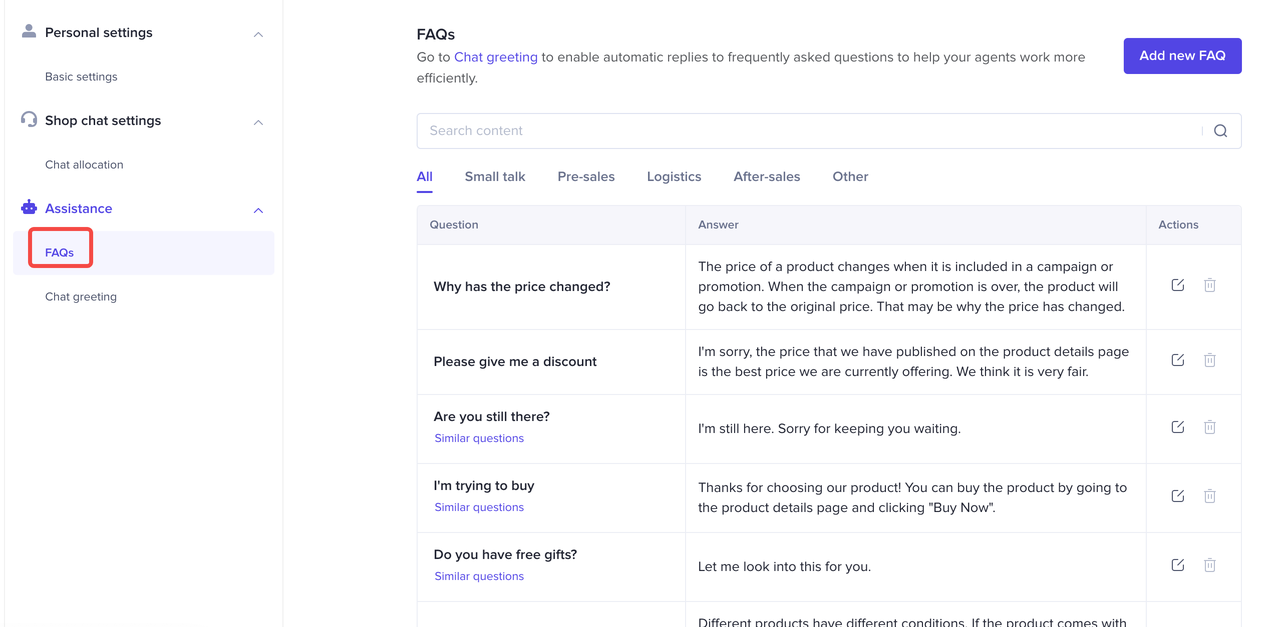Viewport: 1280px width, 627px height.
Task: Edit the "Do you have free gifts?" FAQ
Action: [1177, 565]
